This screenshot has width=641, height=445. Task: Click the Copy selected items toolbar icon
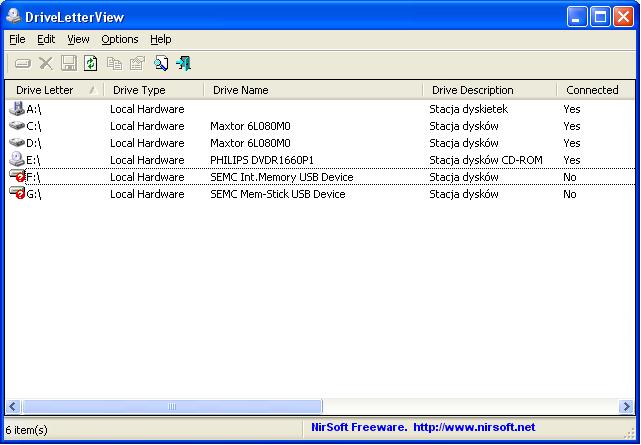click(x=114, y=64)
